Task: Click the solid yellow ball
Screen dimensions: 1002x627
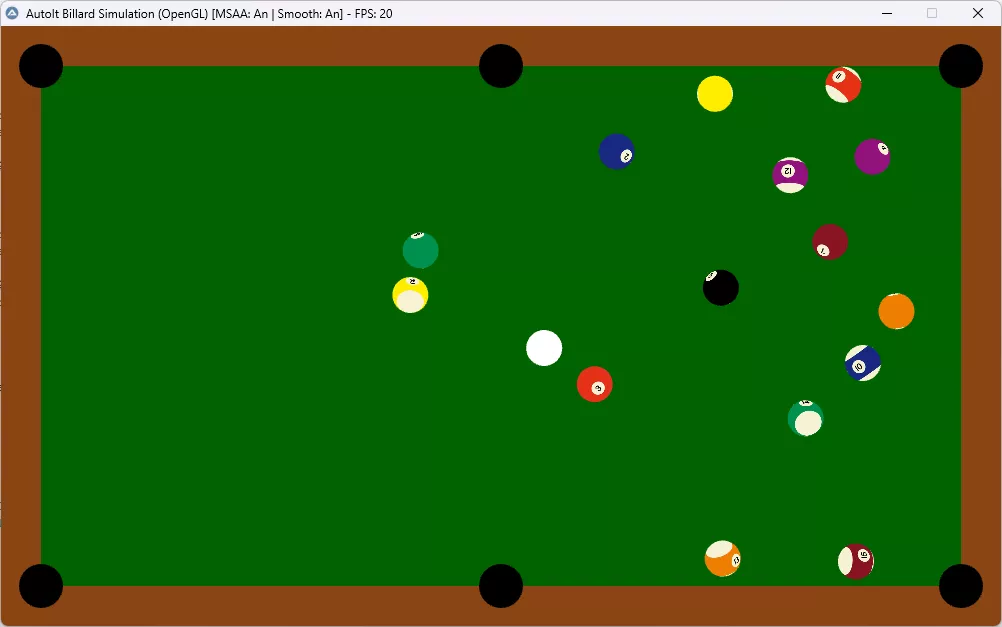Action: 715,94
